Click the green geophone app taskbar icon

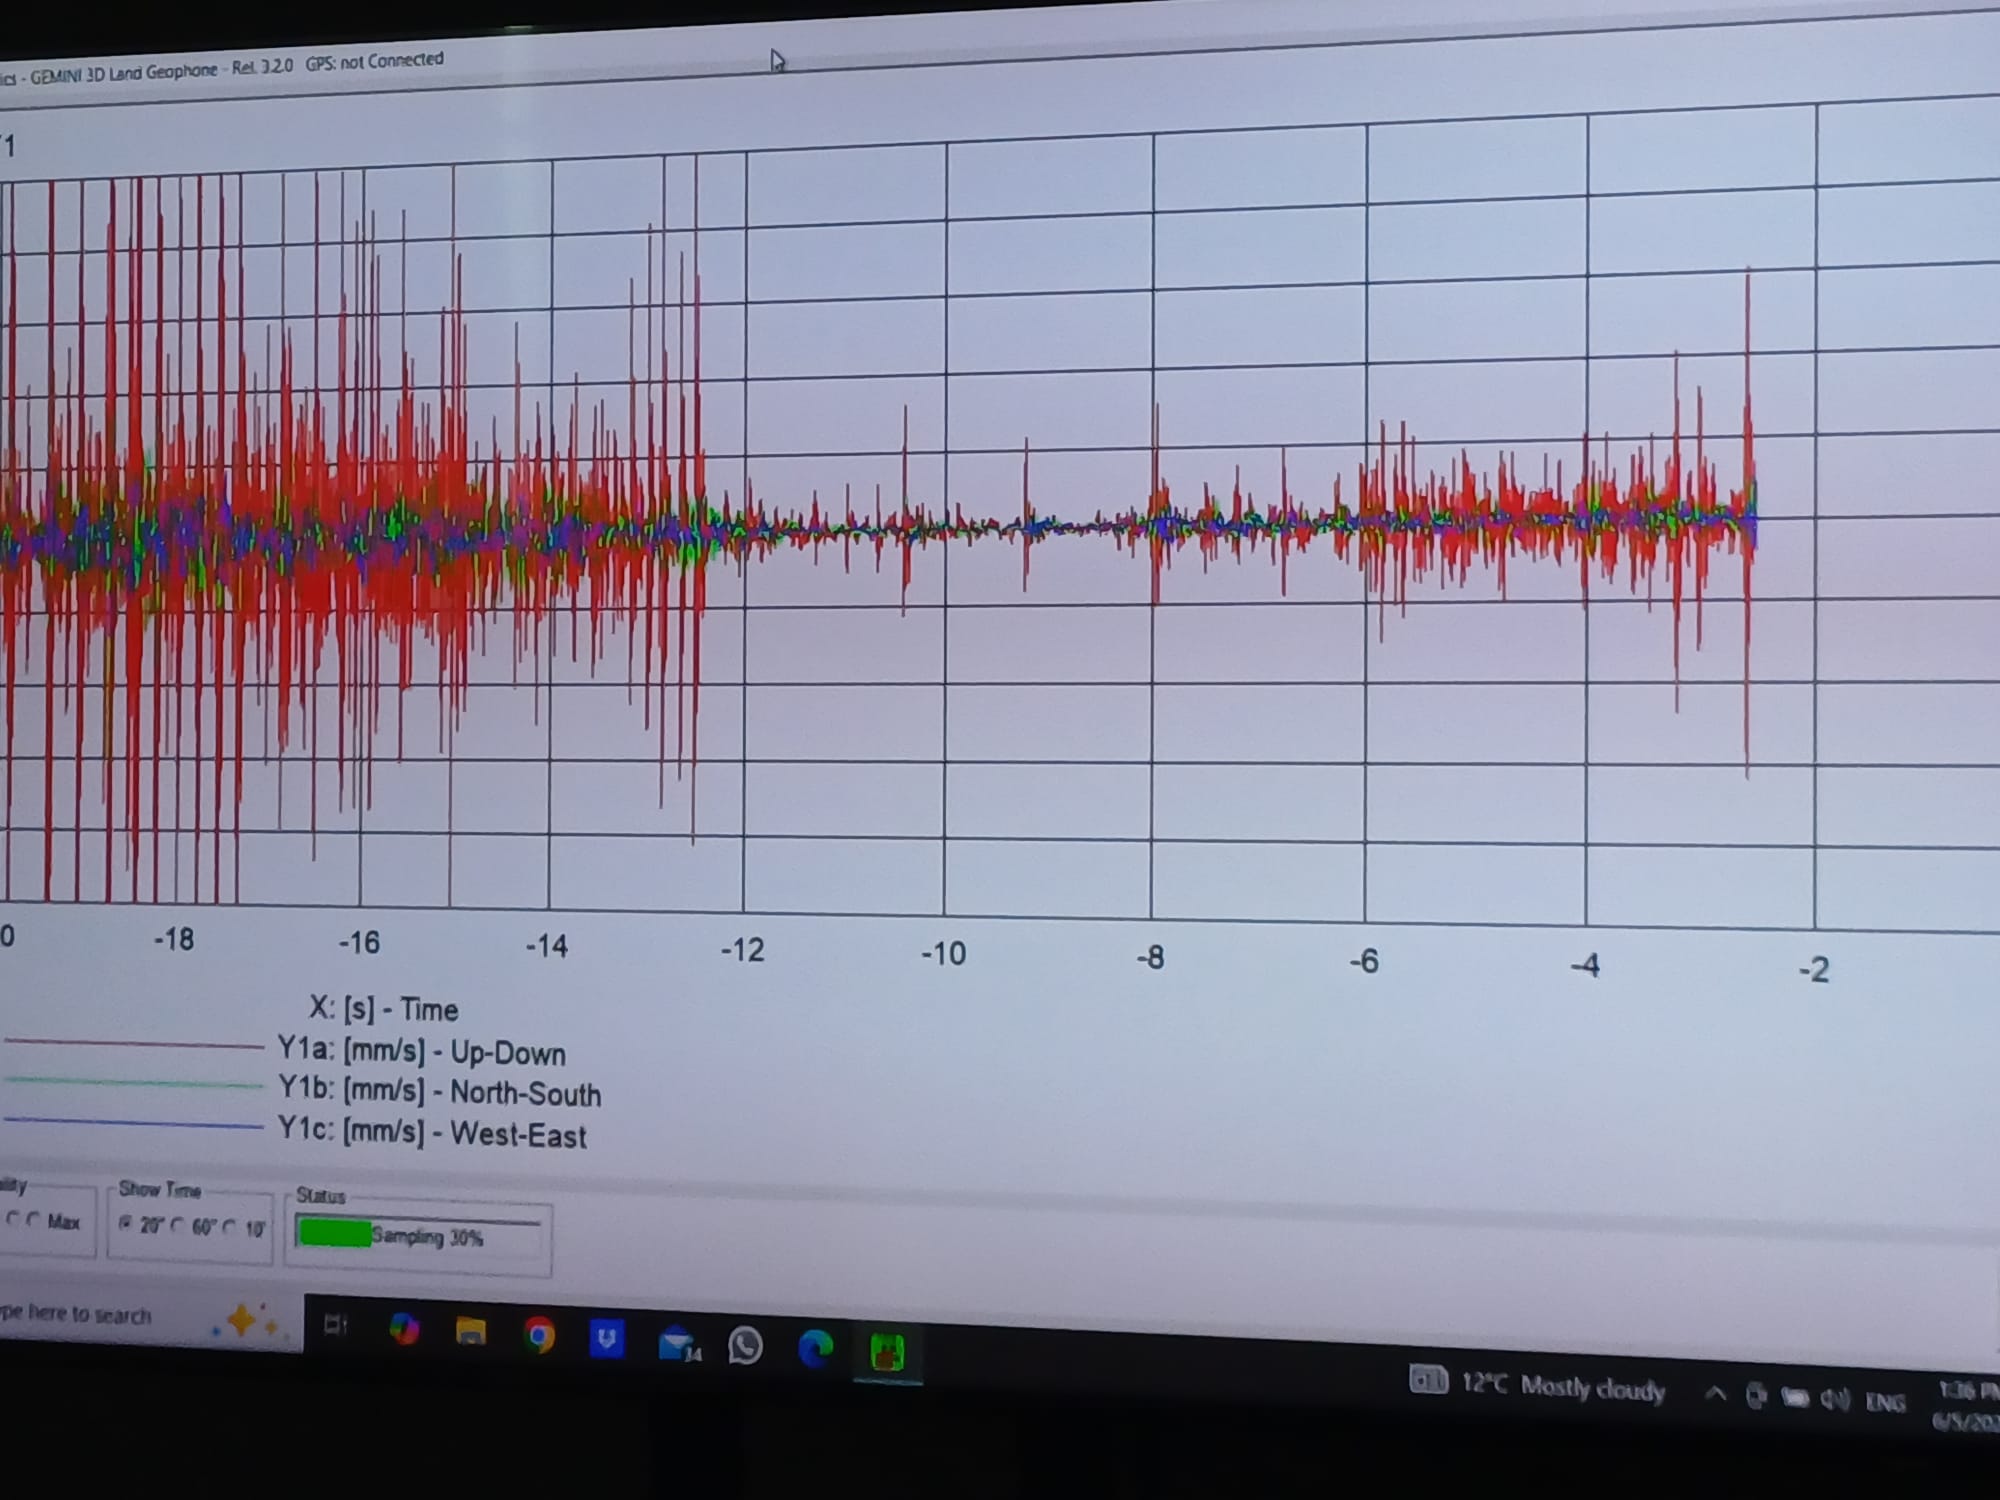(887, 1353)
